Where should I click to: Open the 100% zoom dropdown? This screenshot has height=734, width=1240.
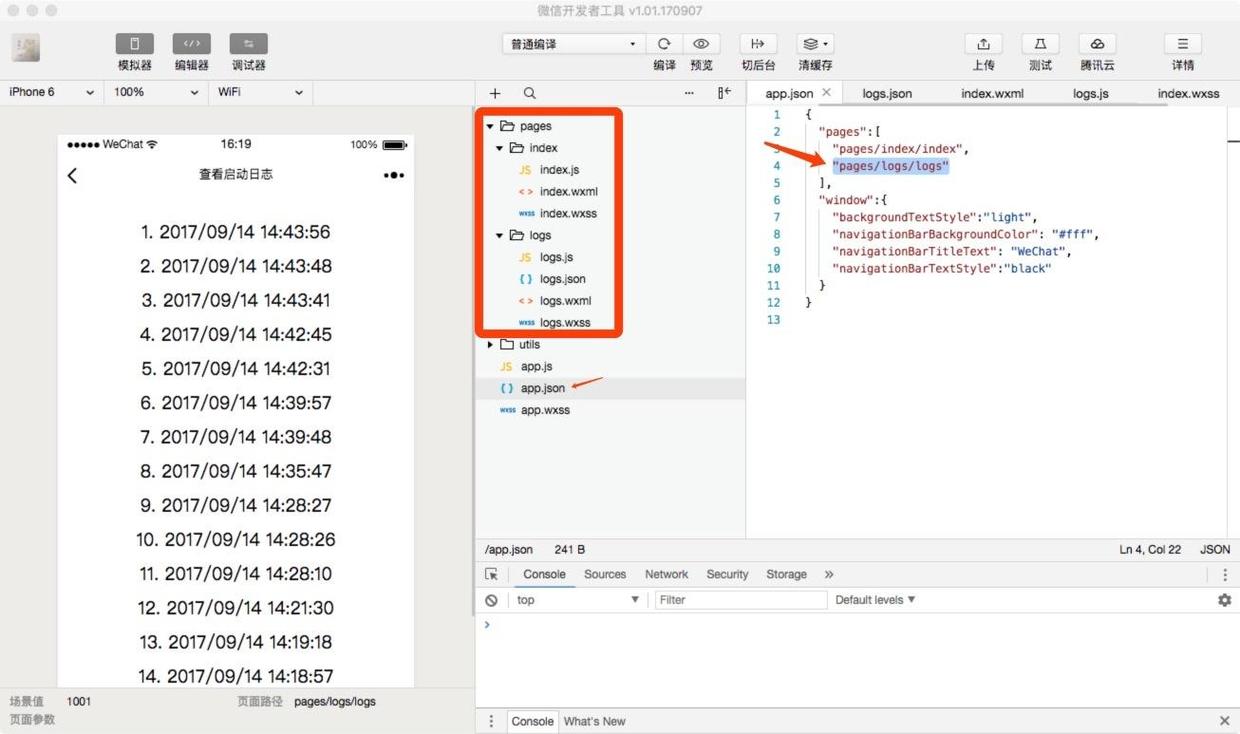pyautogui.click(x=155, y=92)
